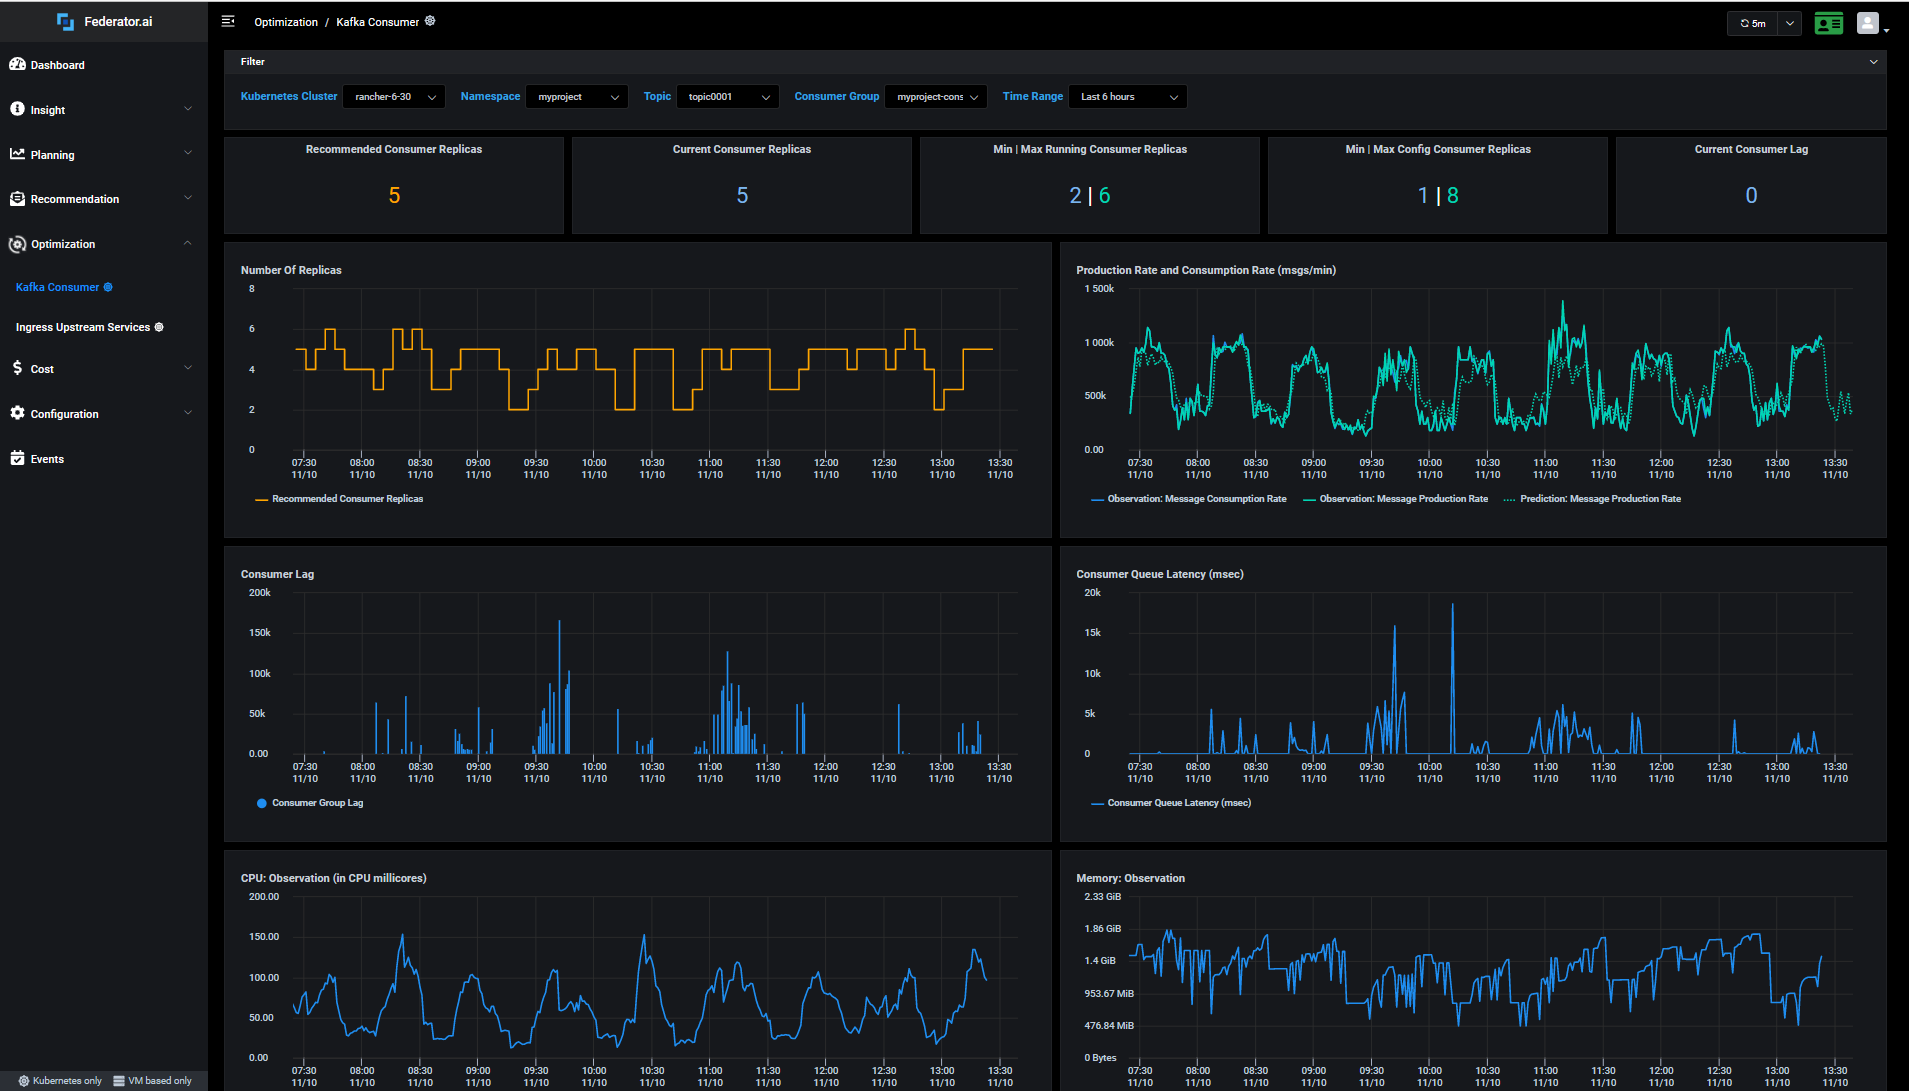Open the user avatar menu
The width and height of the screenshot is (1909, 1091).
point(1867,23)
